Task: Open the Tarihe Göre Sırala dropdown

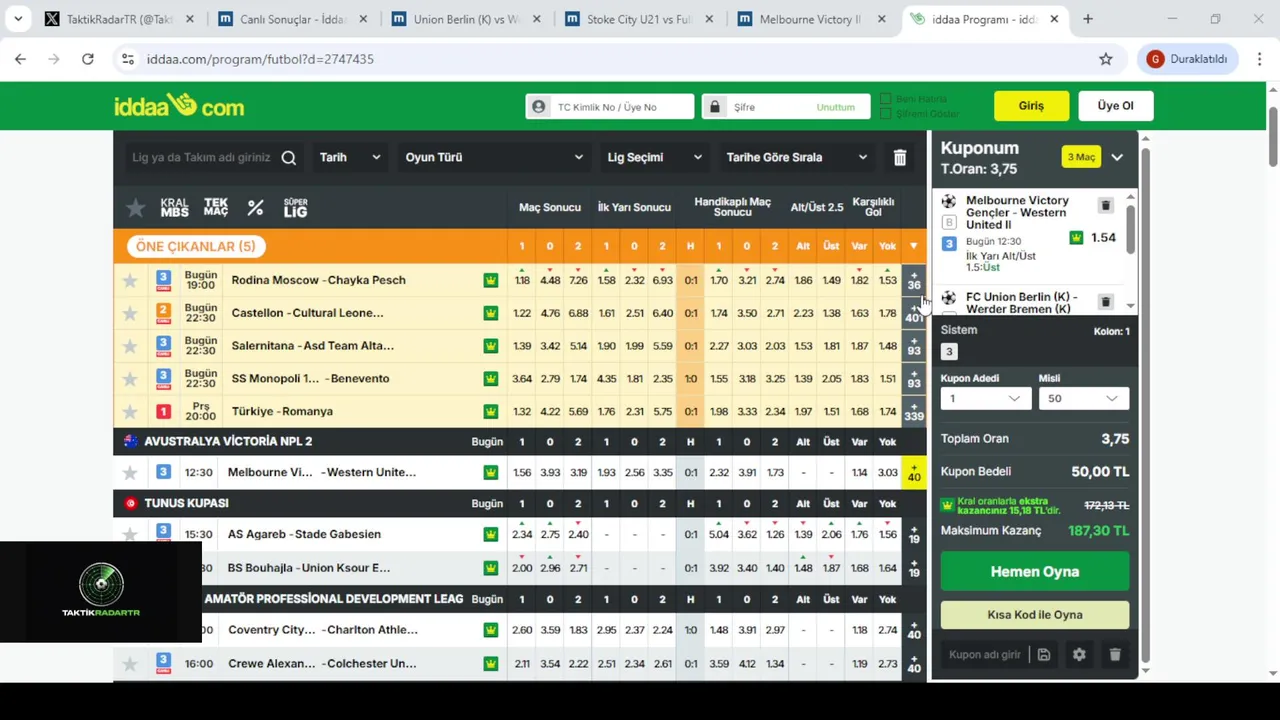Action: 797,157
